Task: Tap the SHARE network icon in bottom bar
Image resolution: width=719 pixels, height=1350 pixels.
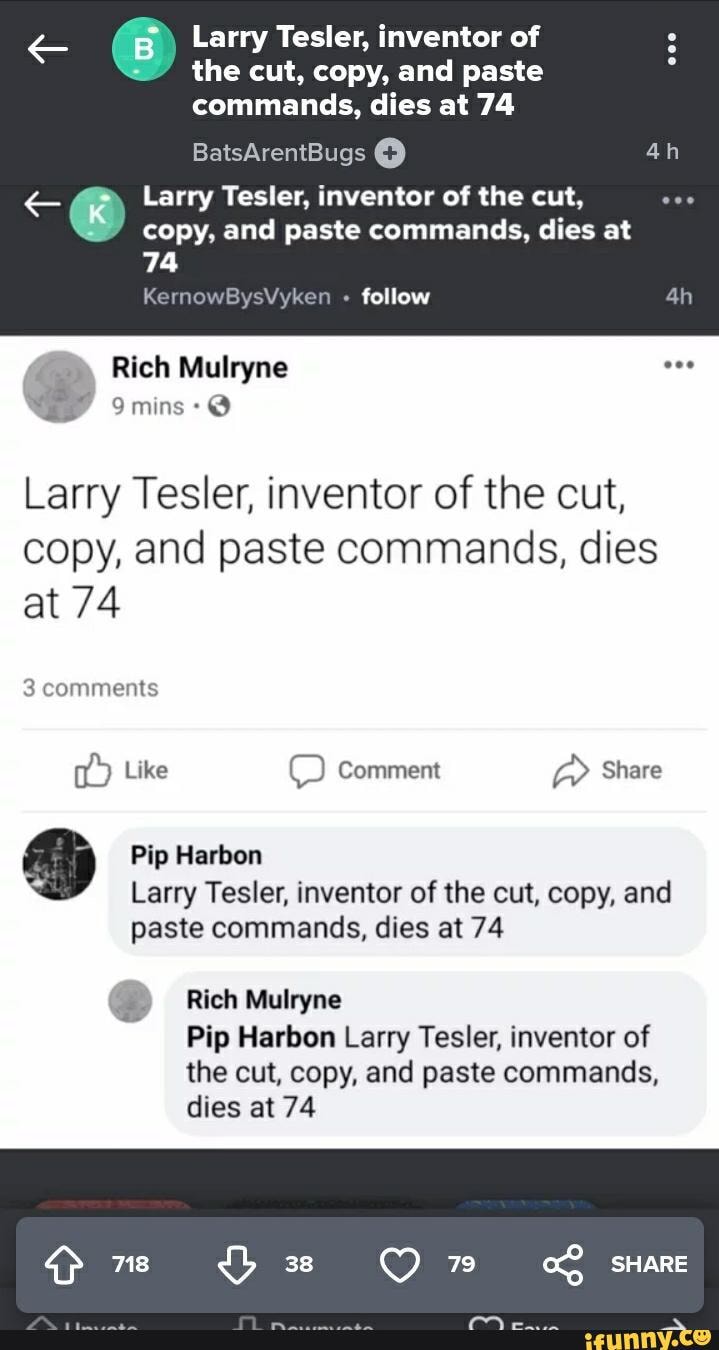Action: point(563,1264)
